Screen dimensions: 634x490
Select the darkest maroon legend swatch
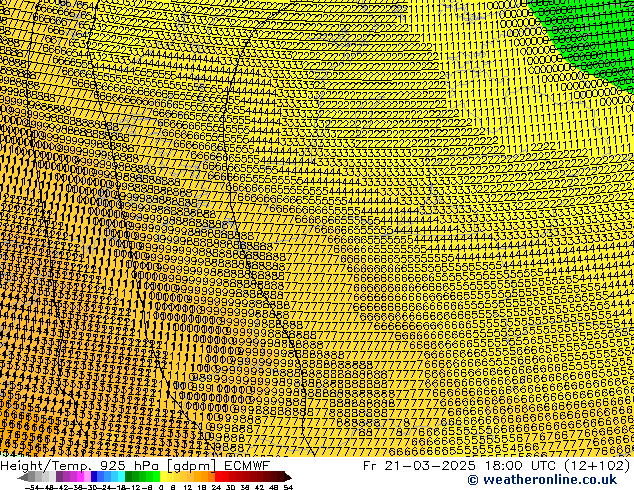click(x=281, y=476)
